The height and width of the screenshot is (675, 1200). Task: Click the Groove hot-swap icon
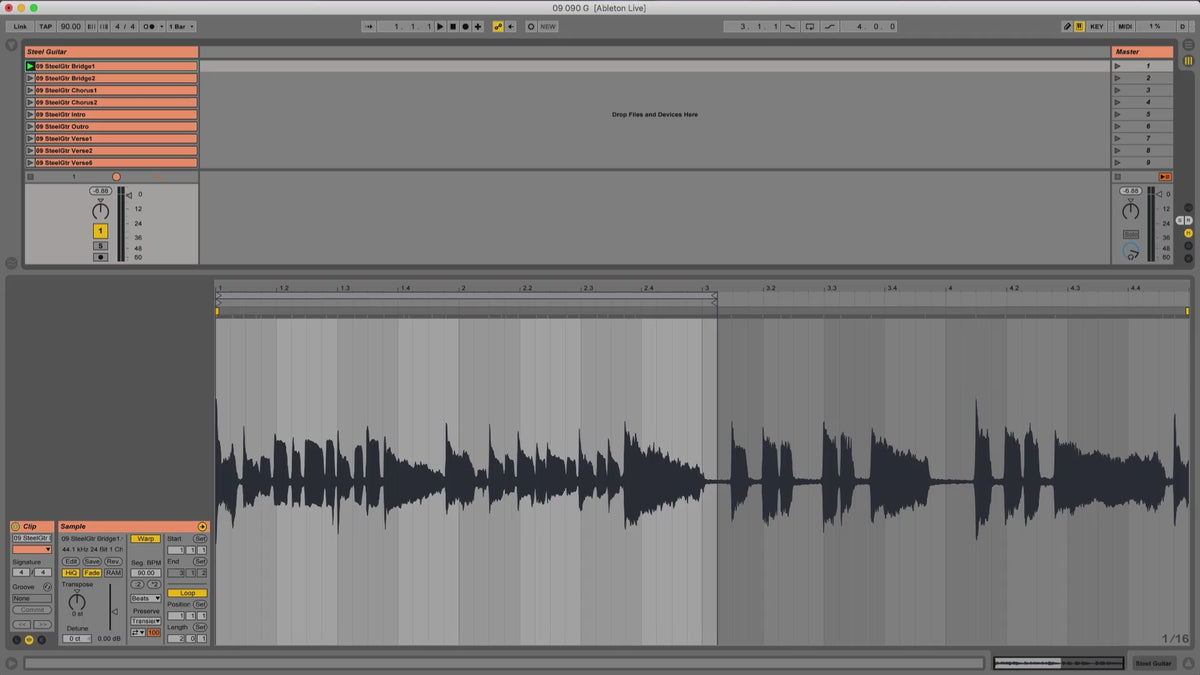tap(47, 587)
